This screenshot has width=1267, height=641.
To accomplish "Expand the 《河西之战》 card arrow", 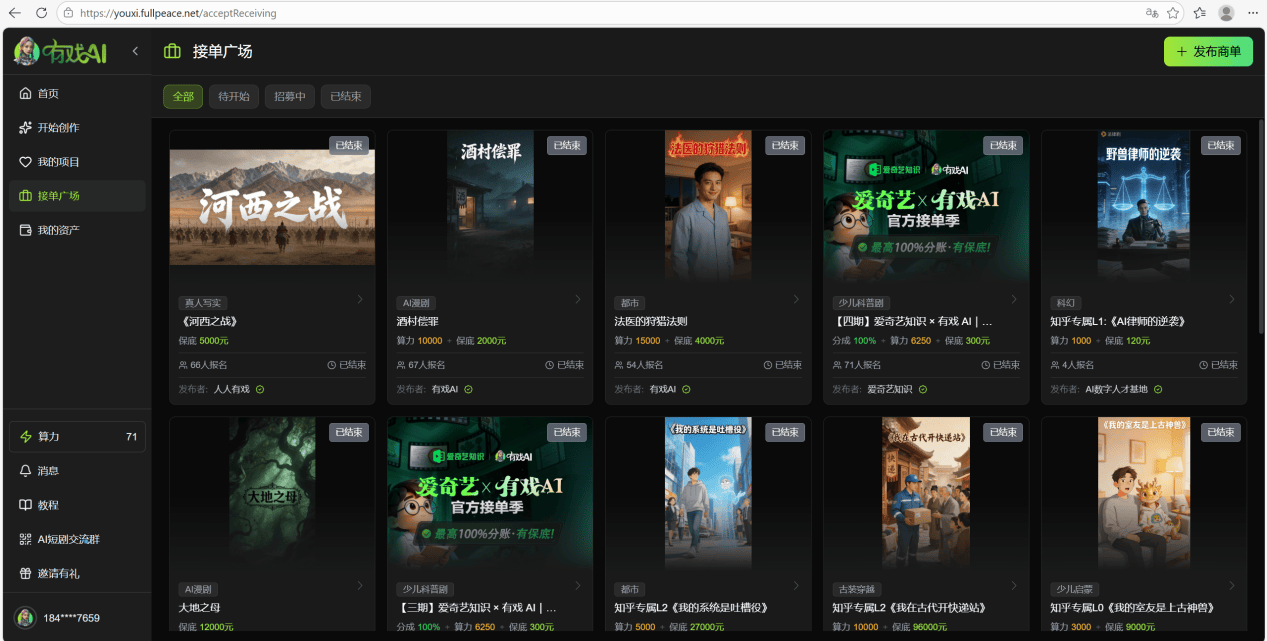I will coord(360,299).
